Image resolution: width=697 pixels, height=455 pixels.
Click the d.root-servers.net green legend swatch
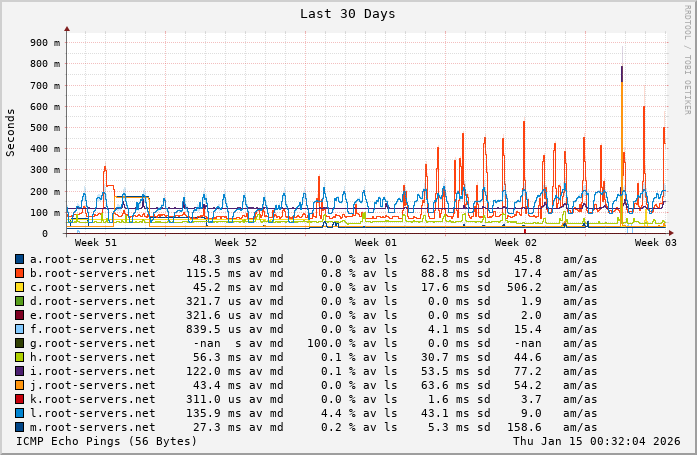pyautogui.click(x=19, y=301)
